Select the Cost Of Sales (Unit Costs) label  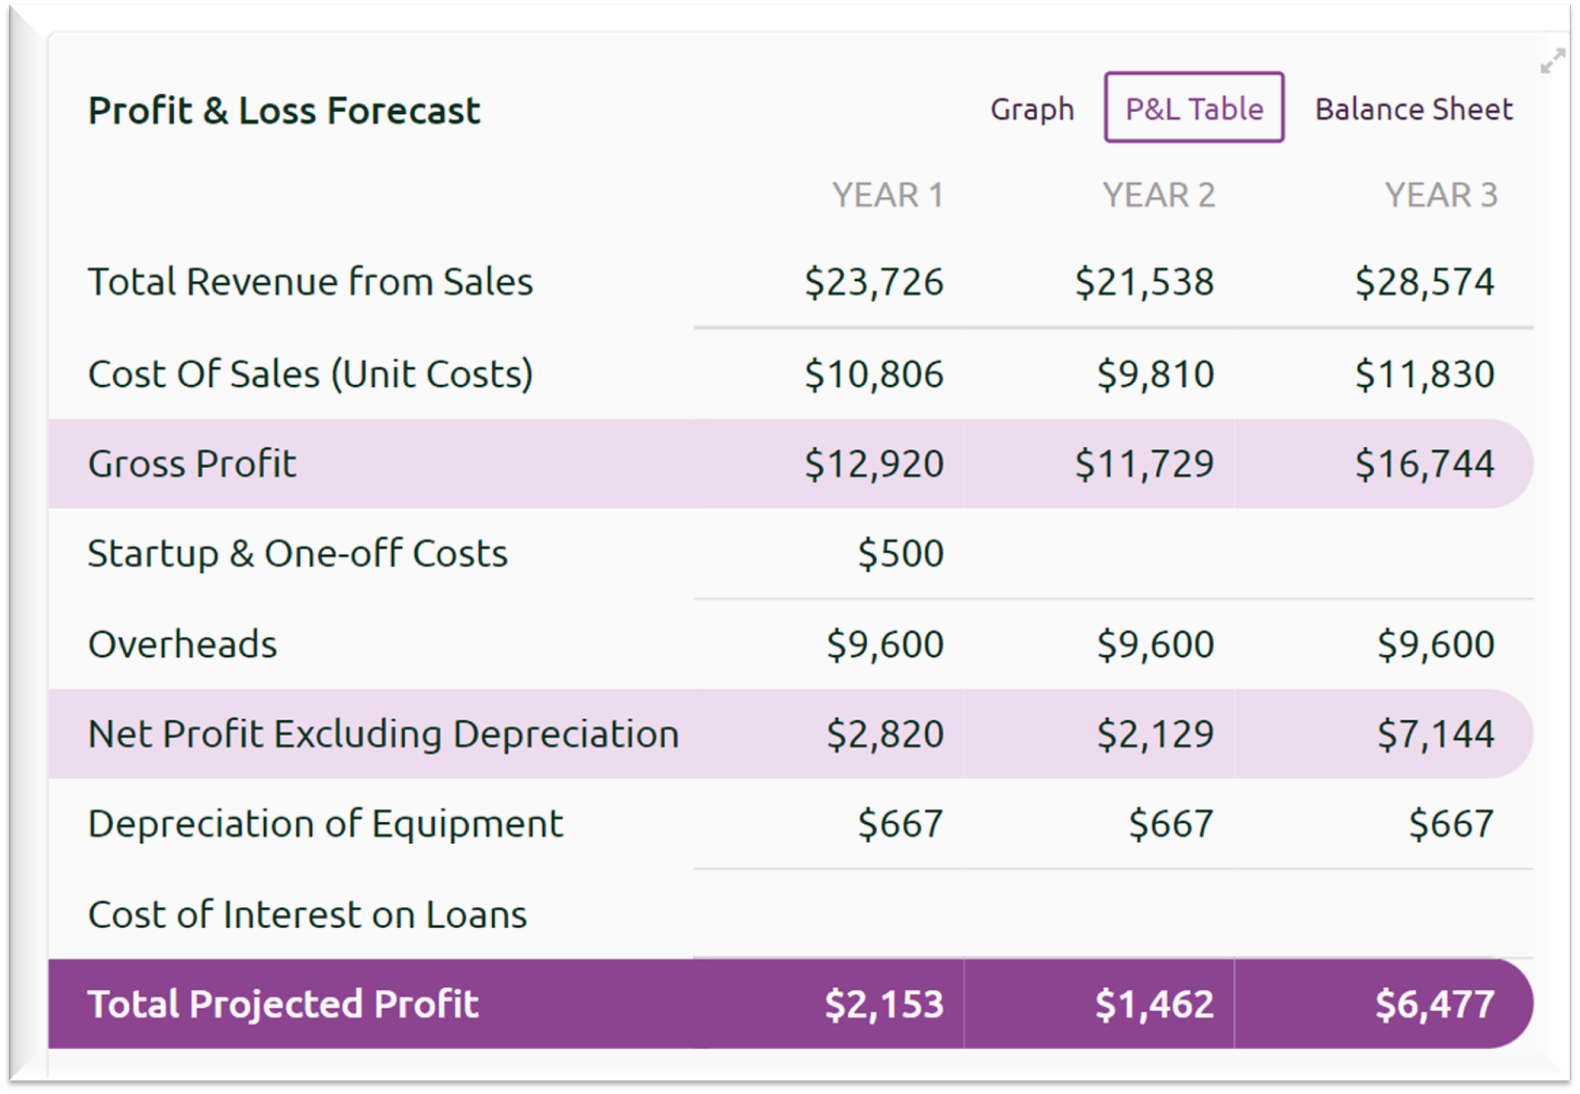[x=310, y=372]
